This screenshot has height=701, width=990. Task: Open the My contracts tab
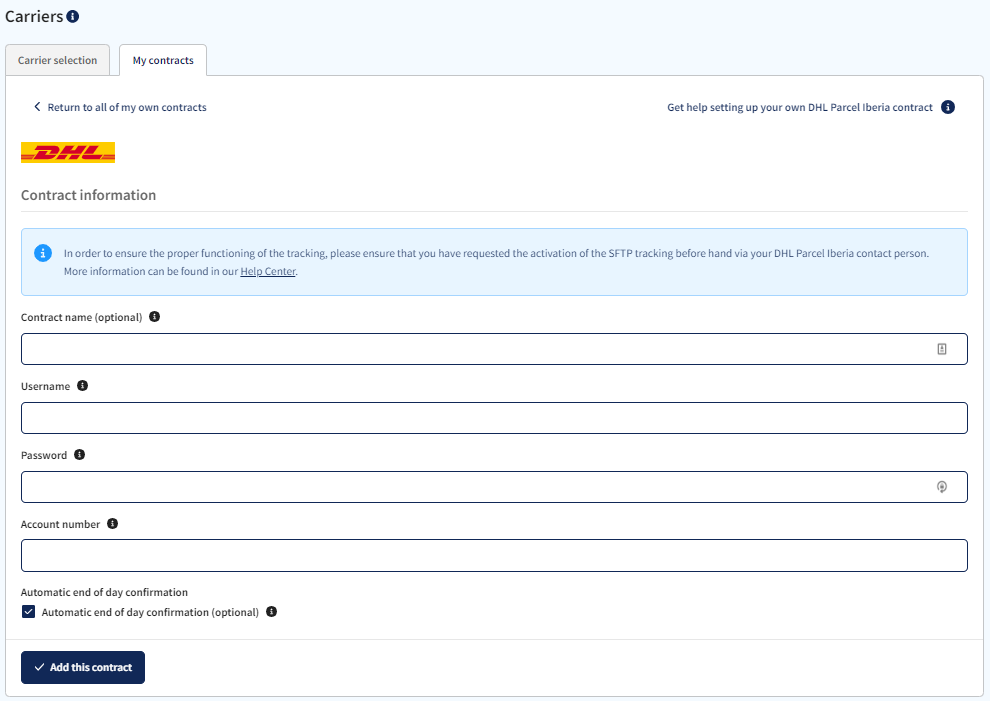162,60
